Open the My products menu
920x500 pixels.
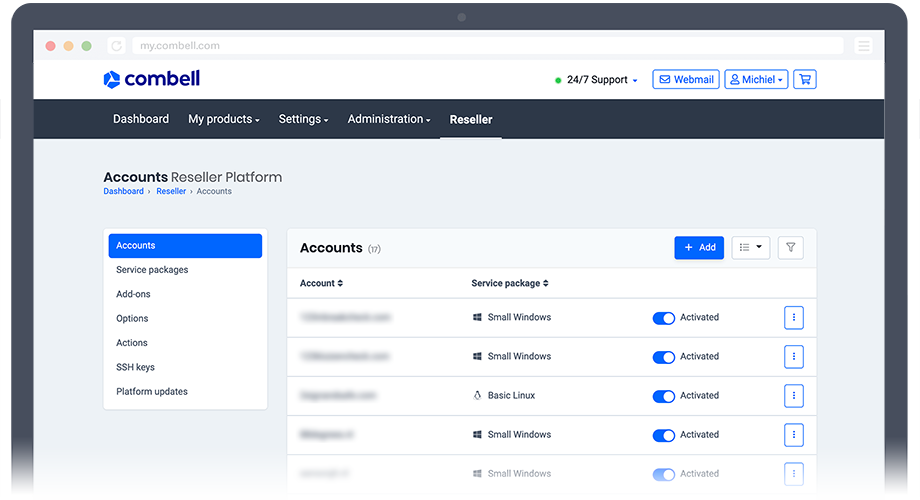[x=223, y=119]
